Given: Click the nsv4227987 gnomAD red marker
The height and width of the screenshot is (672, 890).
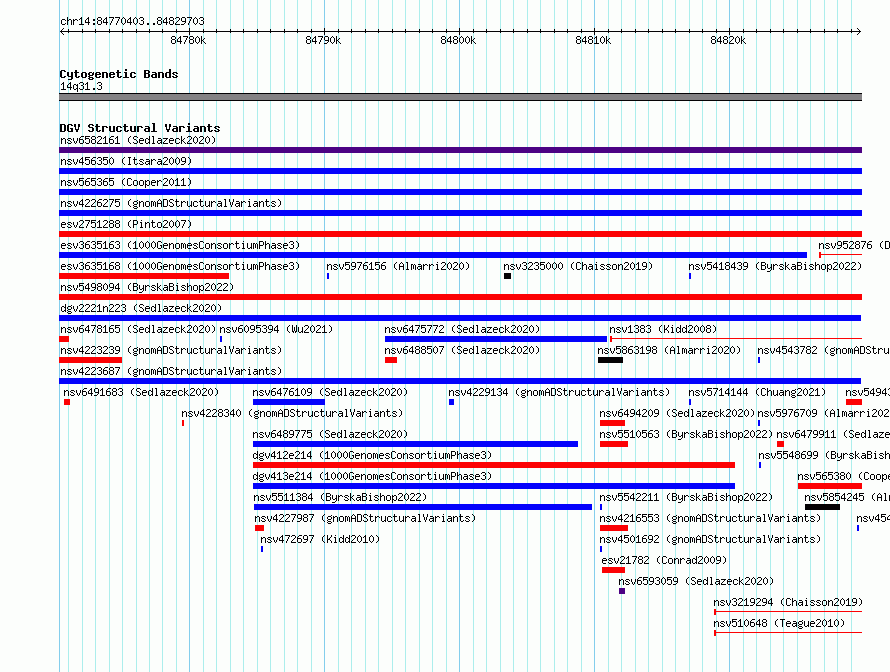Looking at the screenshot, I should click(259, 528).
